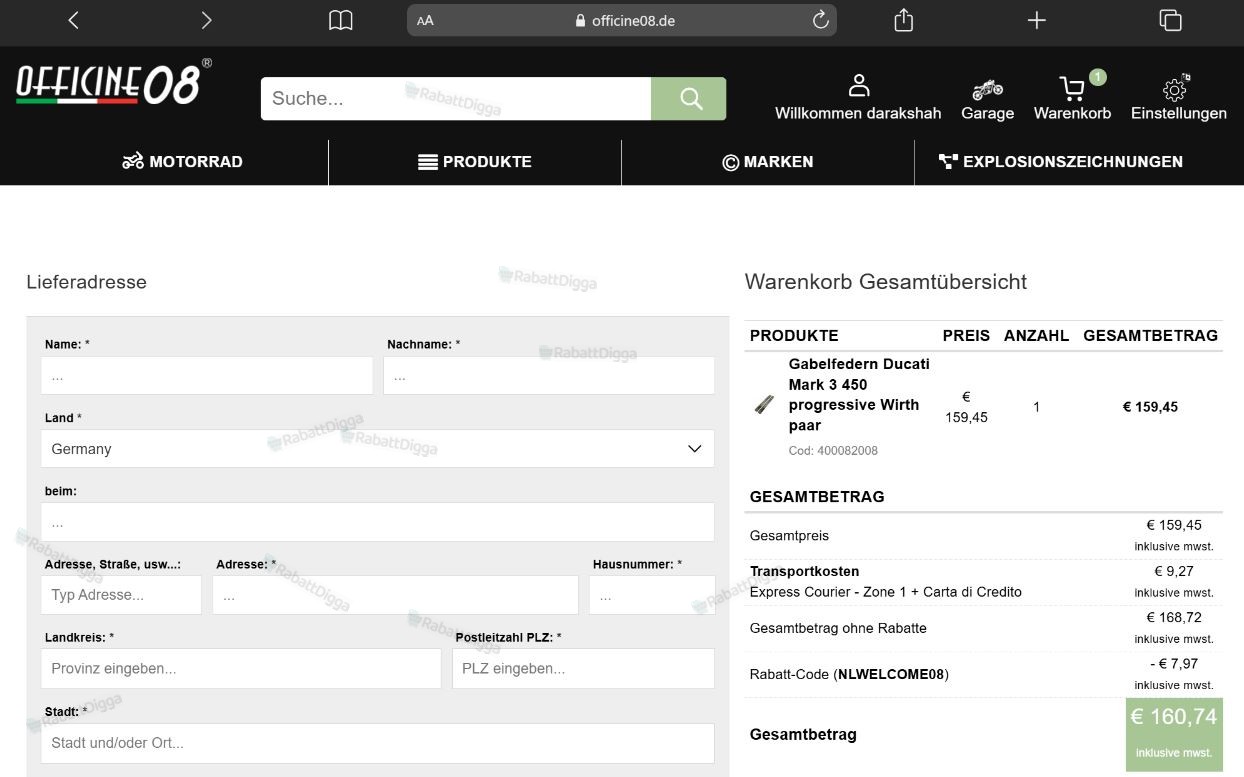Click the green magnifier search button

(x=689, y=98)
